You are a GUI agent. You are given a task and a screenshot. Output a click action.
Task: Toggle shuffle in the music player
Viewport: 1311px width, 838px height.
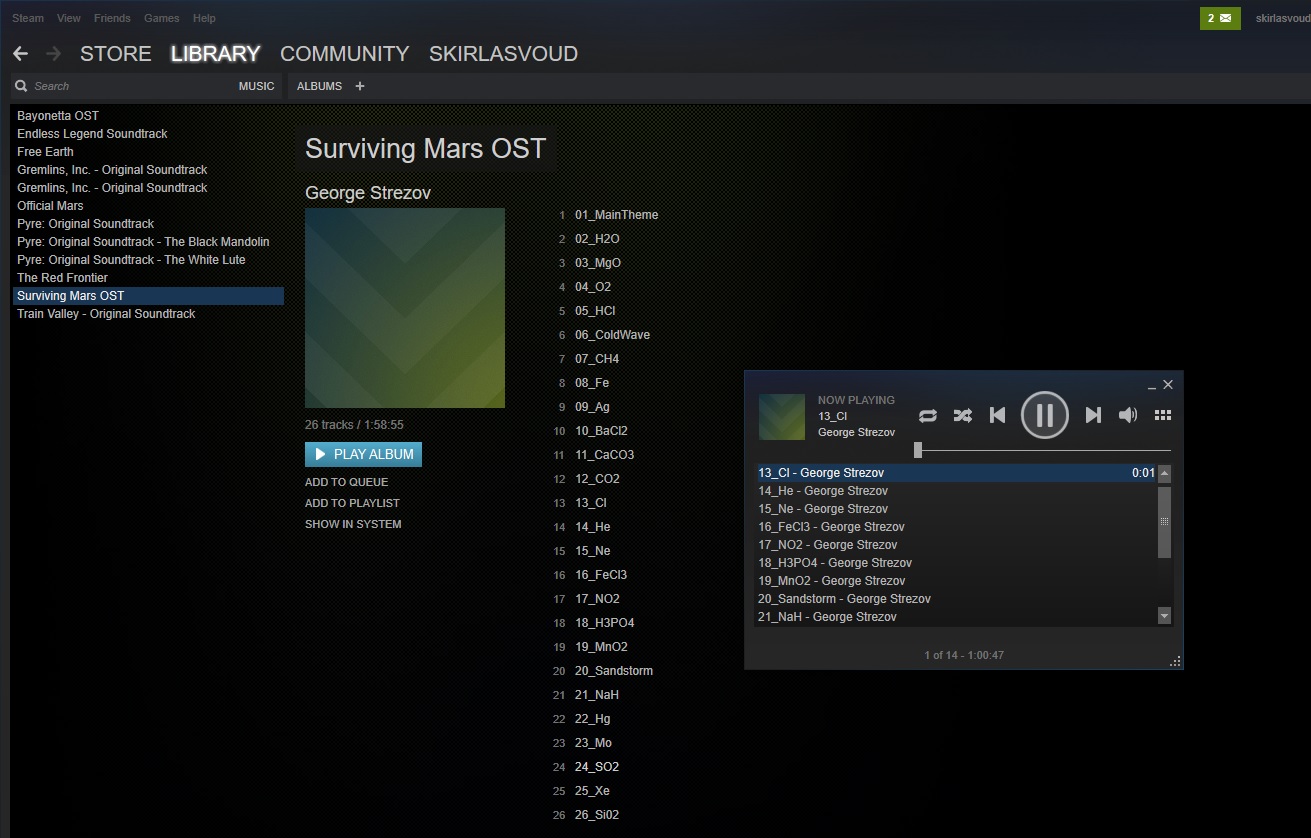coord(962,415)
